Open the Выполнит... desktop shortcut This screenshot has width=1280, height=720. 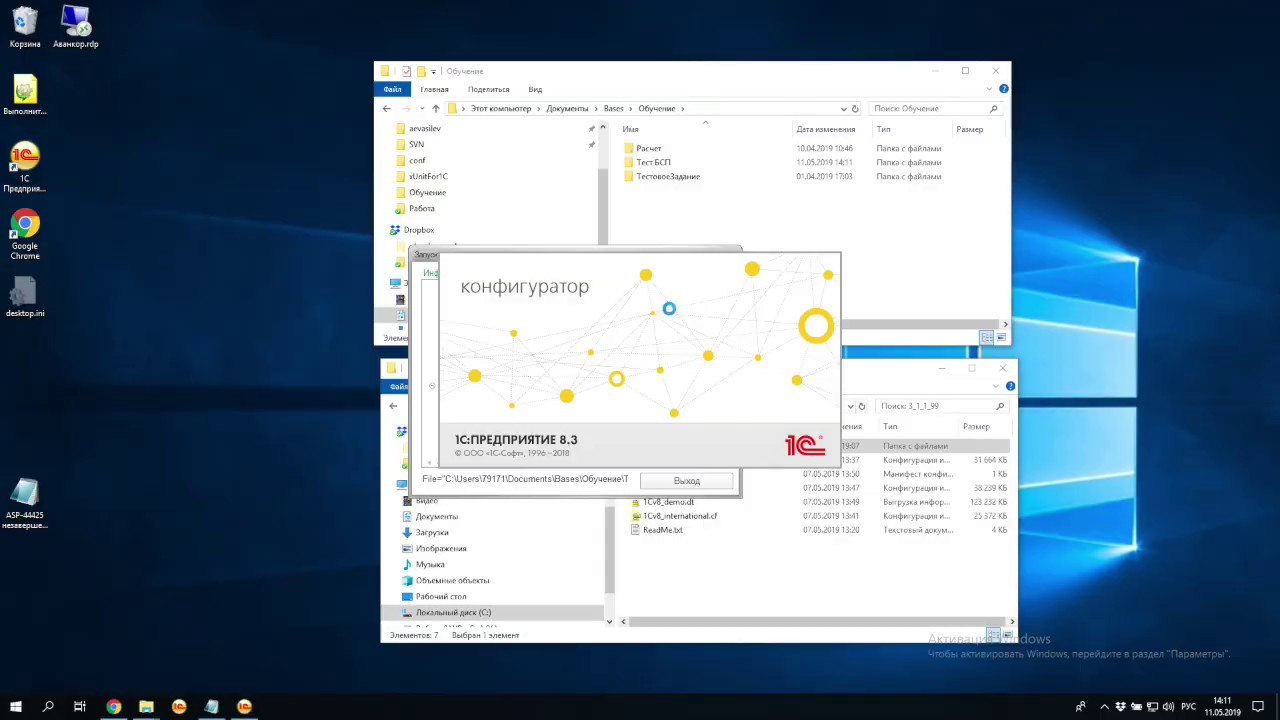[25, 95]
